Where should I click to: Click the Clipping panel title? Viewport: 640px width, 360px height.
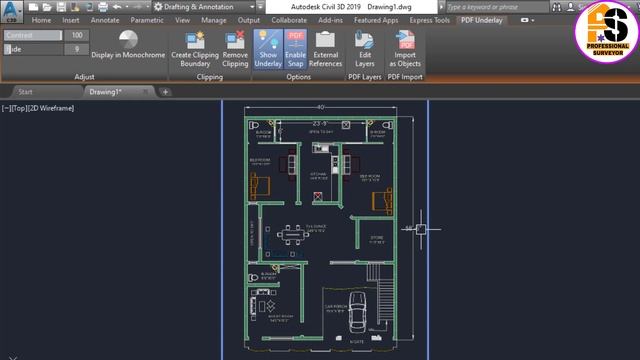pos(209,77)
